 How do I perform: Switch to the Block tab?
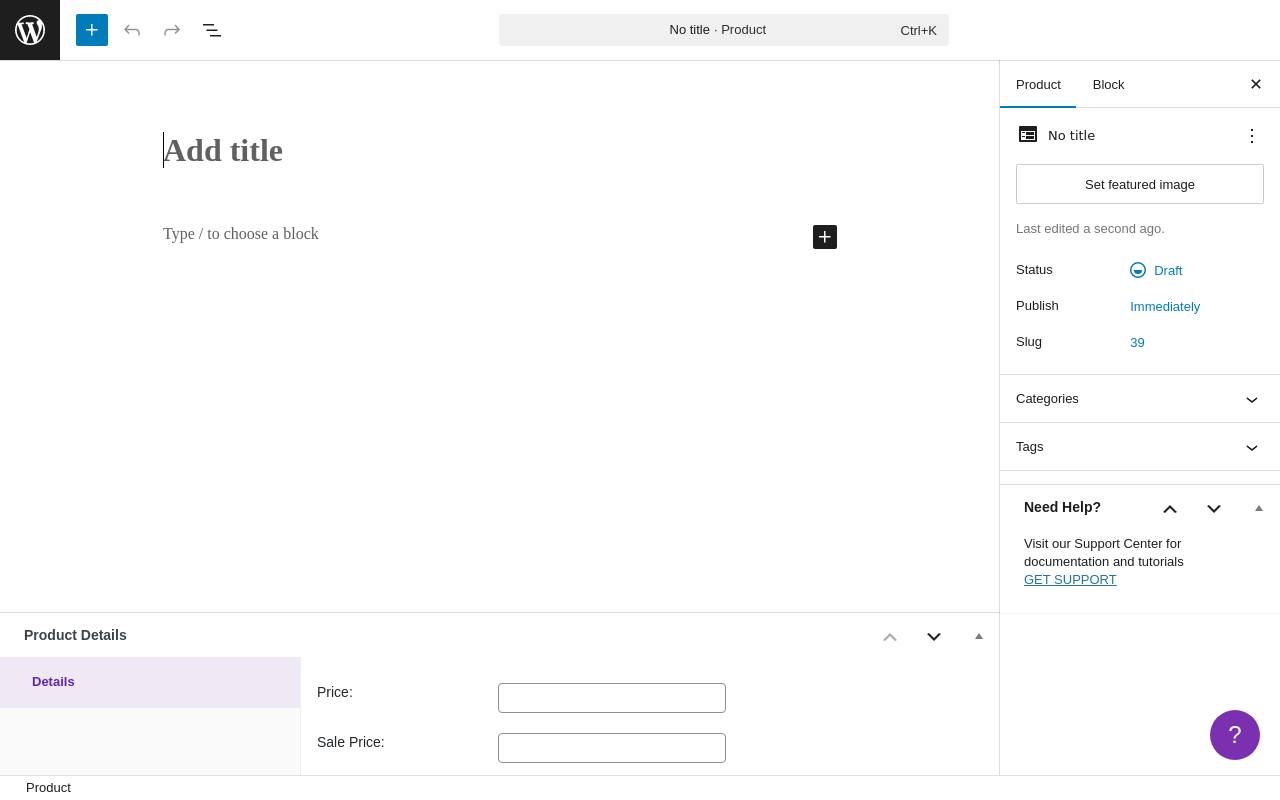coord(1108,84)
